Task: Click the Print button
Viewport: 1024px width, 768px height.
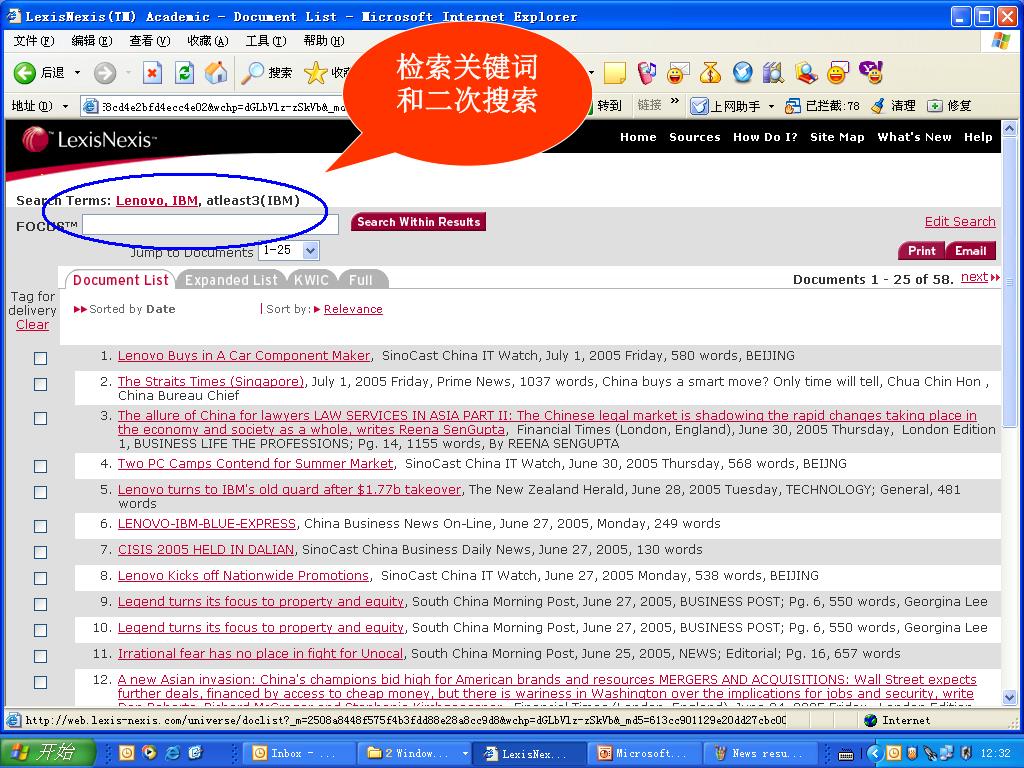Action: click(x=921, y=251)
